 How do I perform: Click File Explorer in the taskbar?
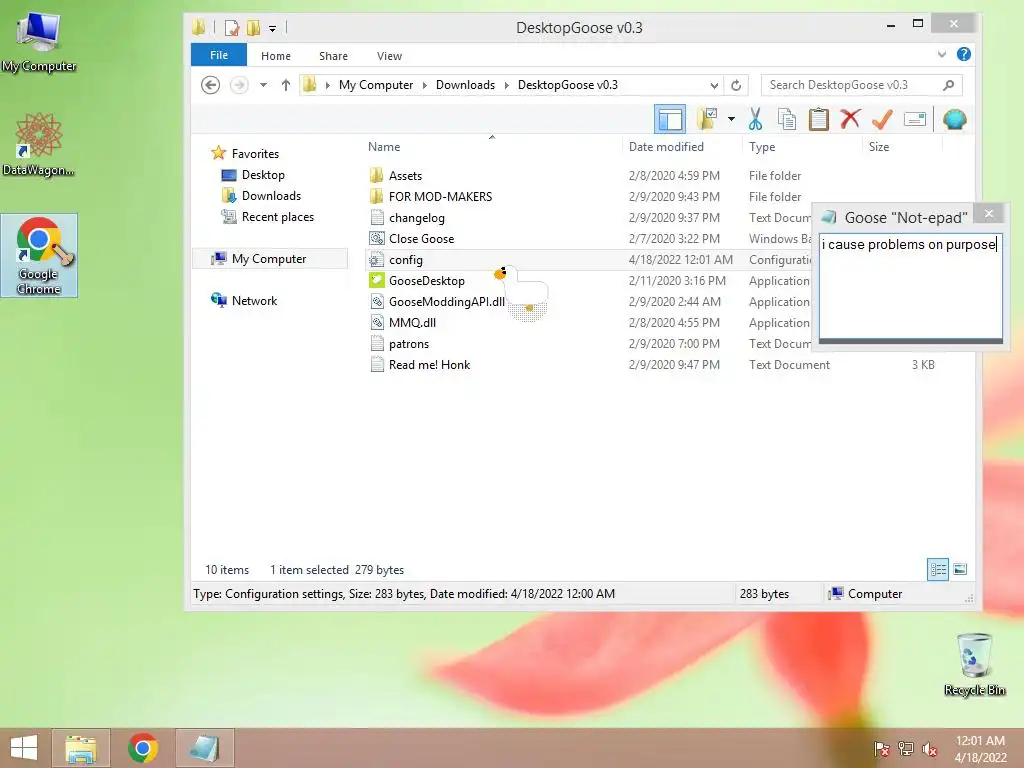click(81, 748)
